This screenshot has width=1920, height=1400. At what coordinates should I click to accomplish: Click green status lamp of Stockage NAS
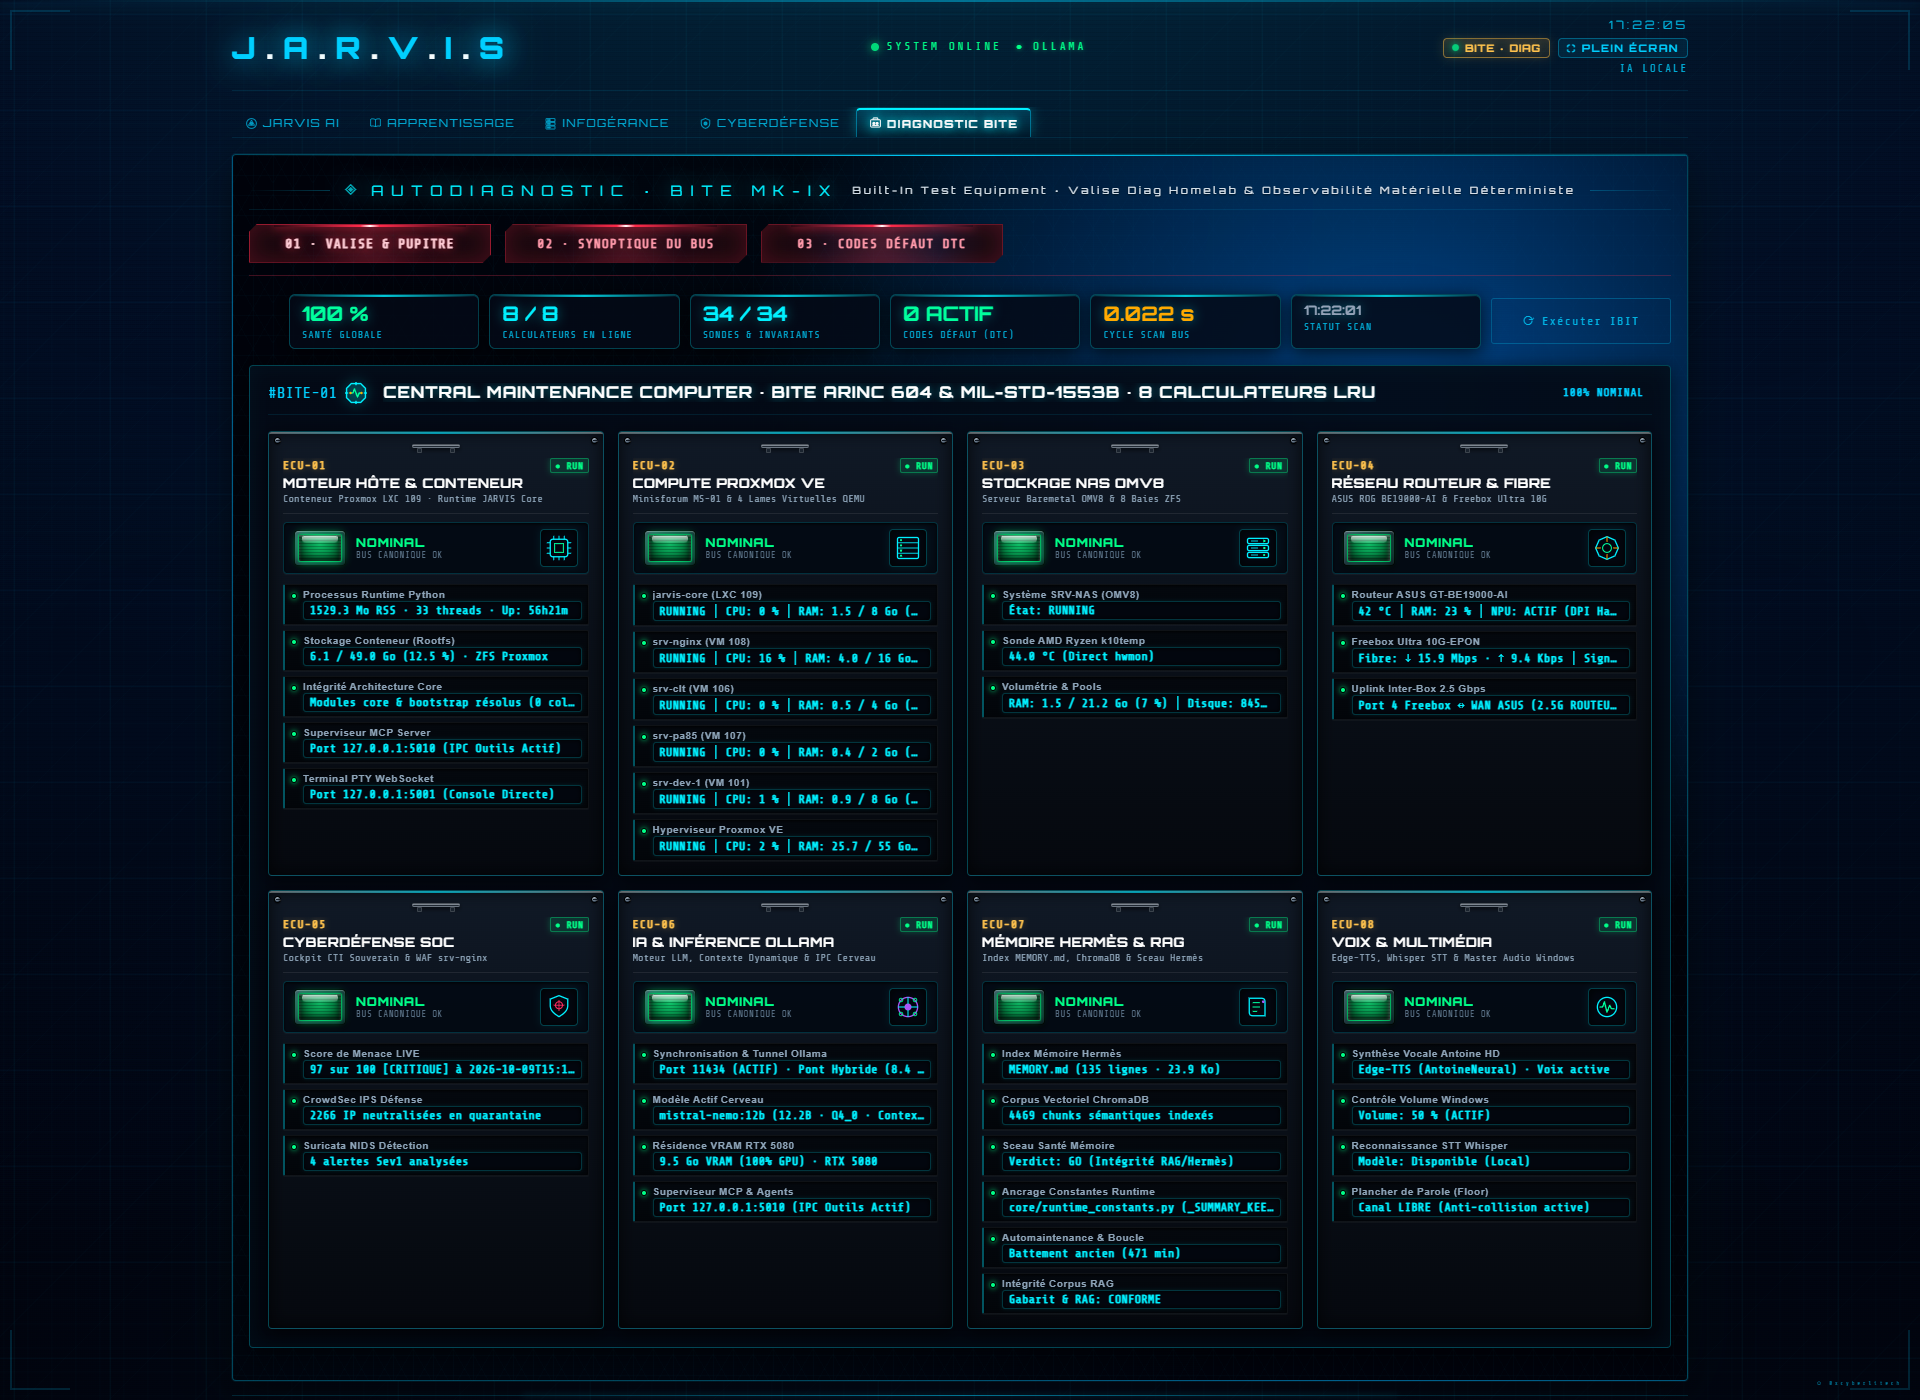point(1019,548)
